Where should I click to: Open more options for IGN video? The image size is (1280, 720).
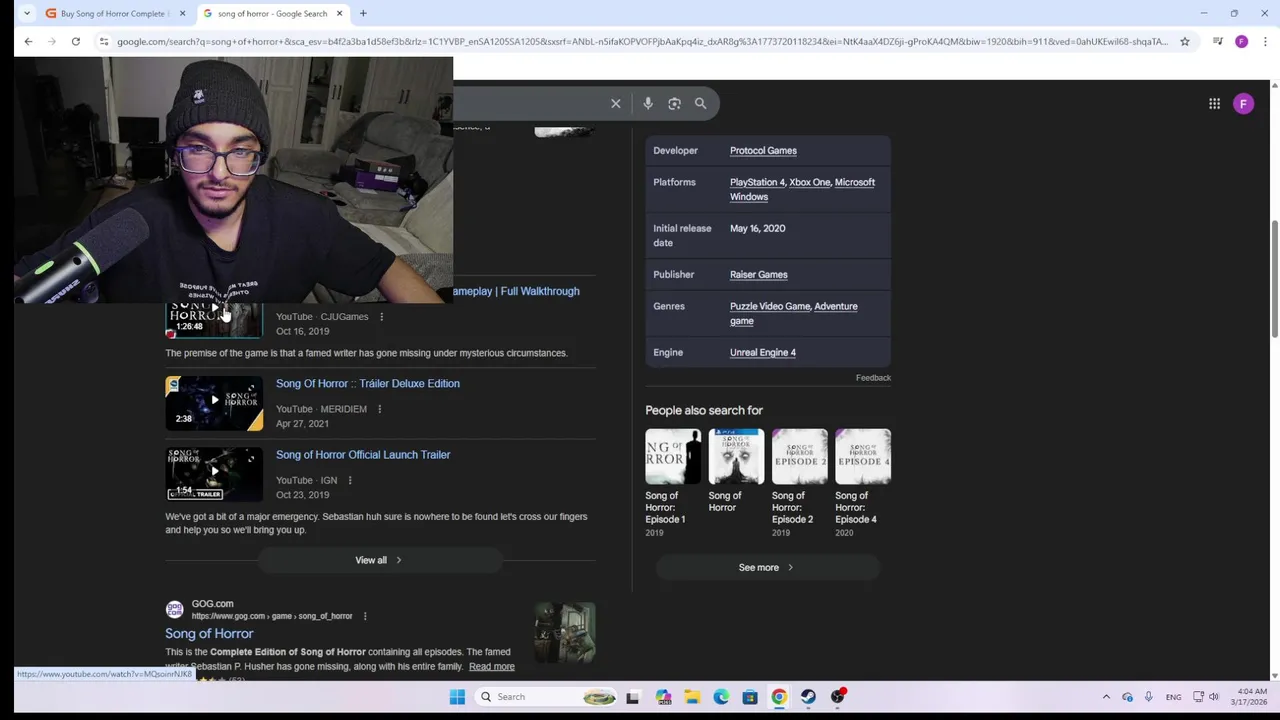point(350,480)
